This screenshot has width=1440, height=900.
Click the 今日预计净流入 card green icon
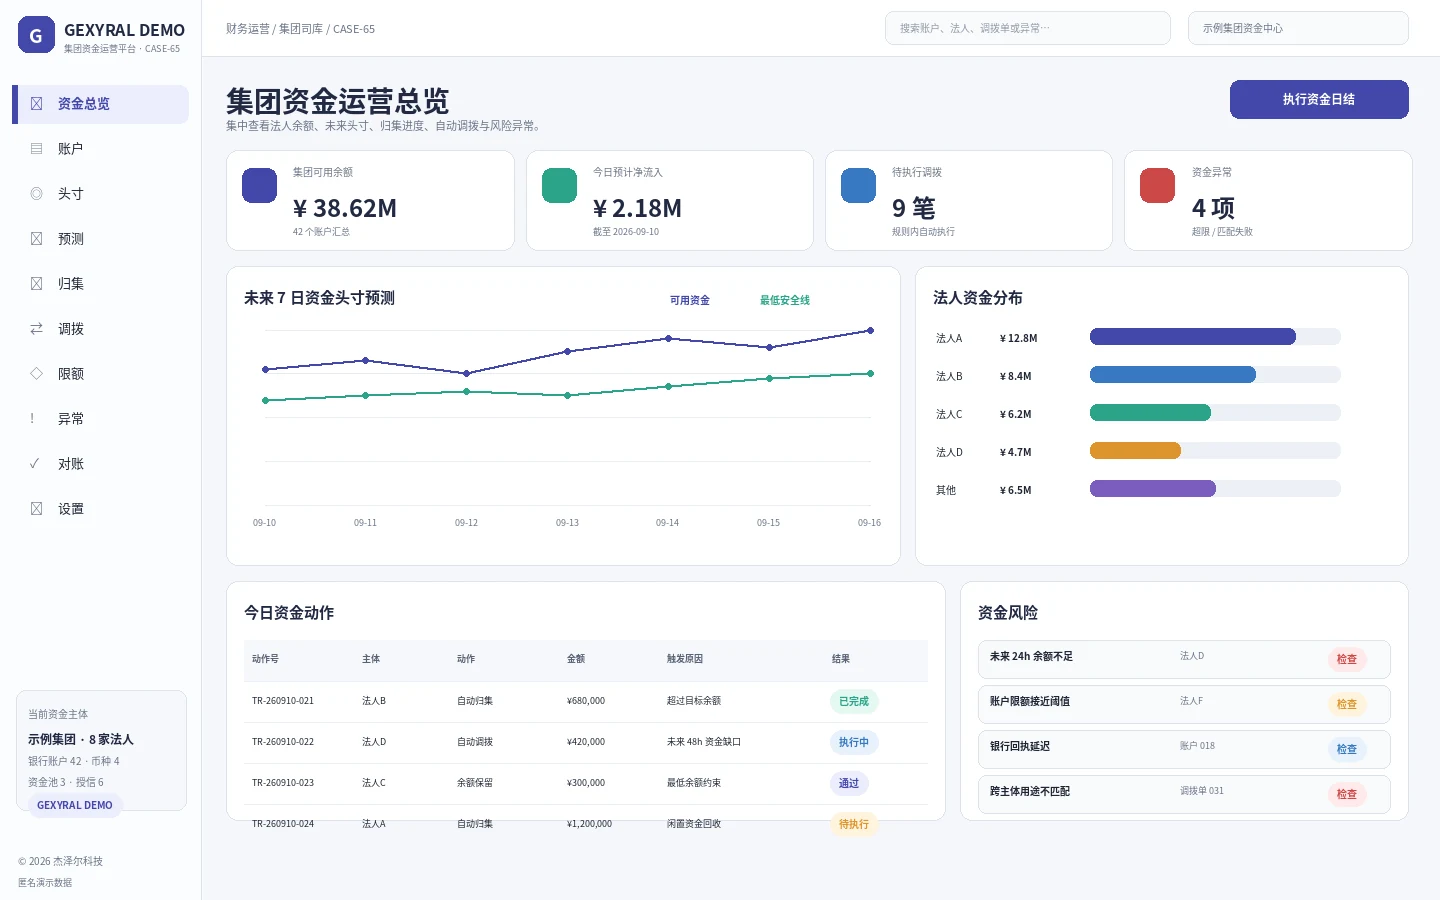[x=559, y=185]
